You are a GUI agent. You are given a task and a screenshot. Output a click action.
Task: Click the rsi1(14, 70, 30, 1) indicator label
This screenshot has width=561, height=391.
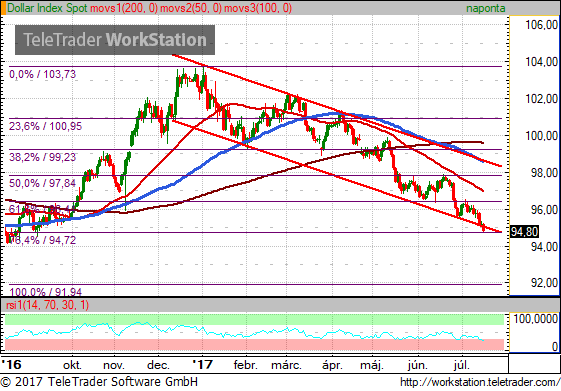click(x=48, y=305)
